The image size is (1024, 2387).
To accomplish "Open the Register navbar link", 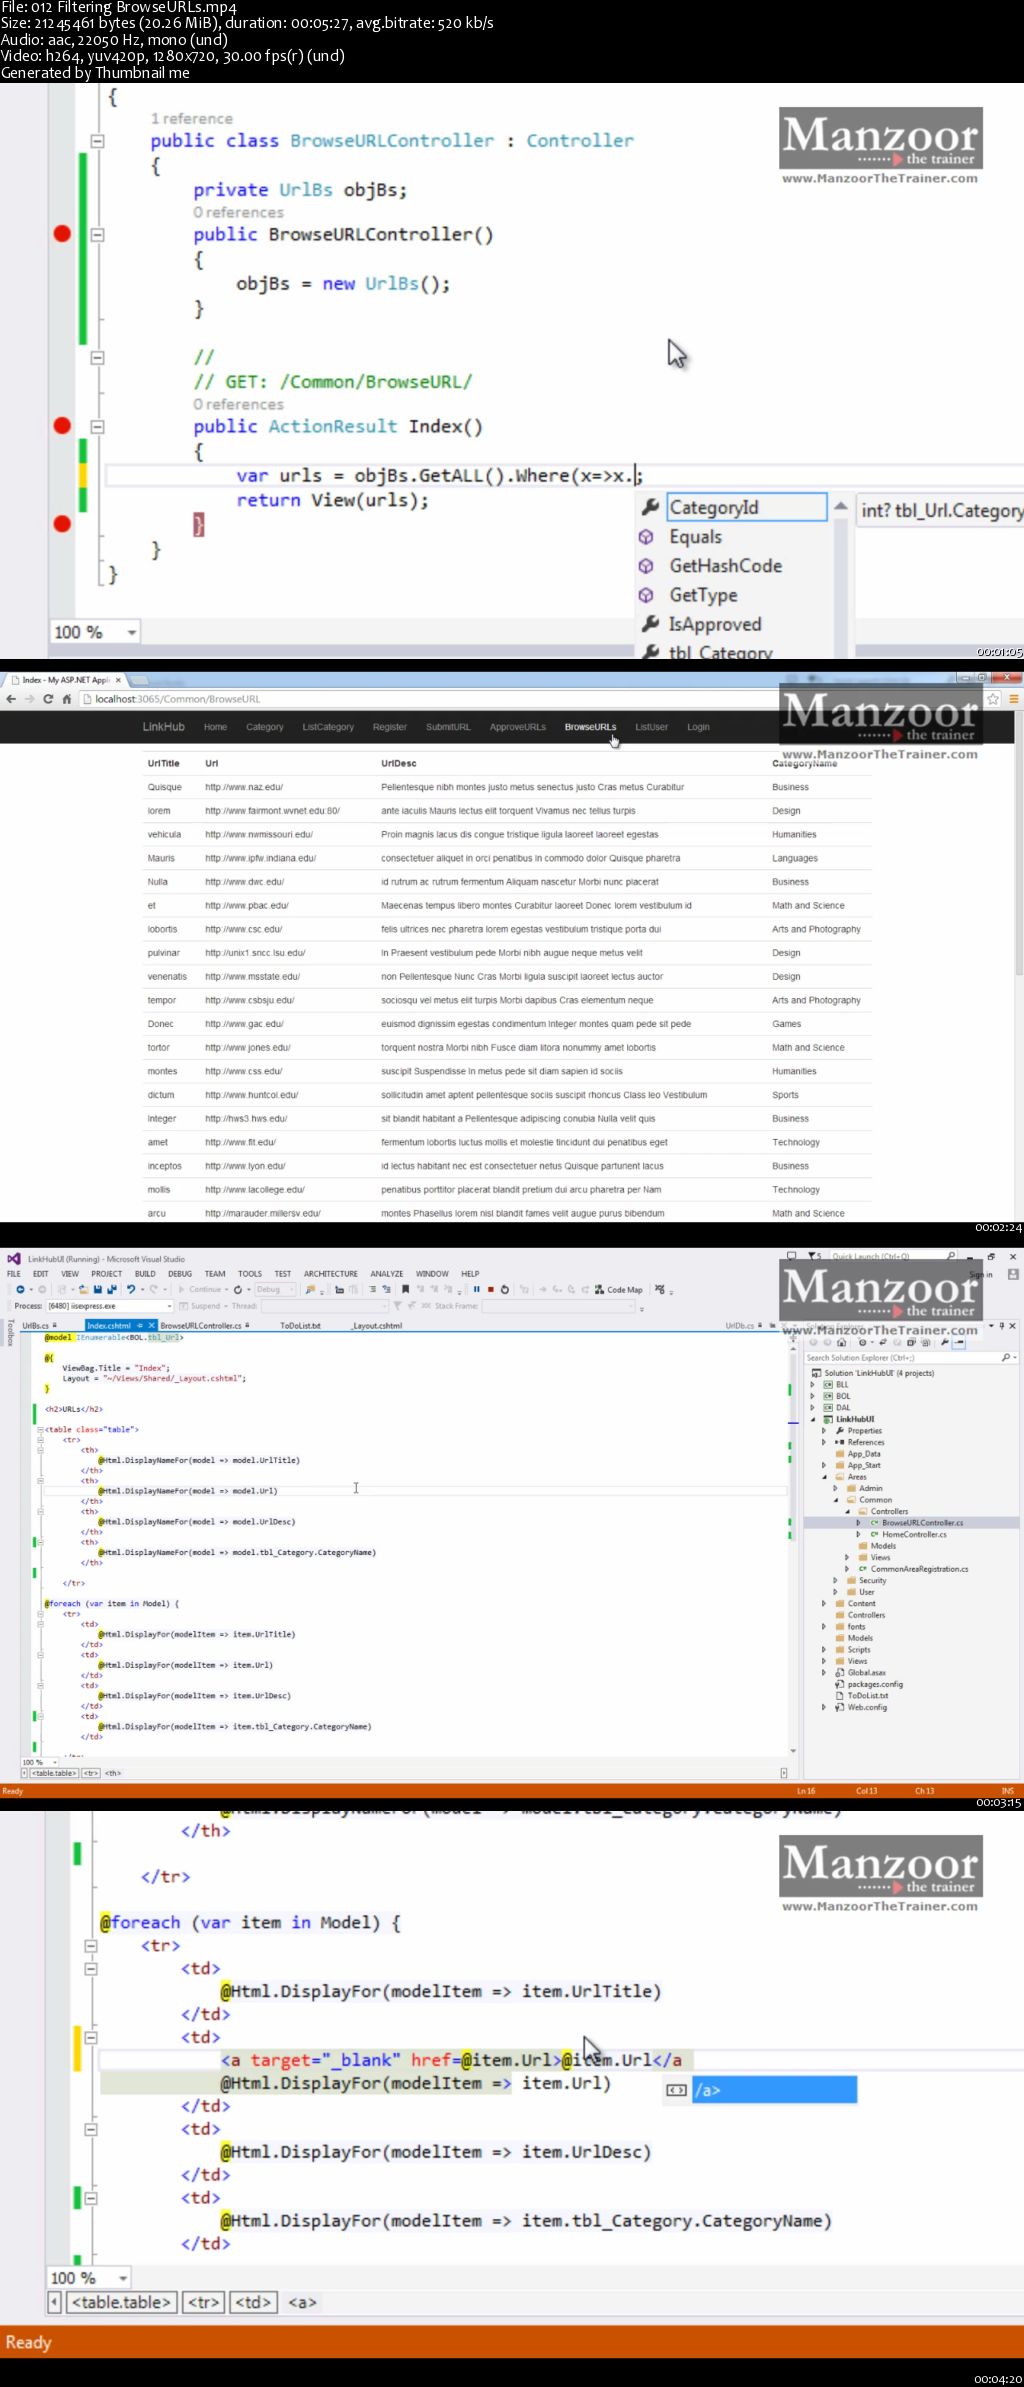I will [x=389, y=727].
